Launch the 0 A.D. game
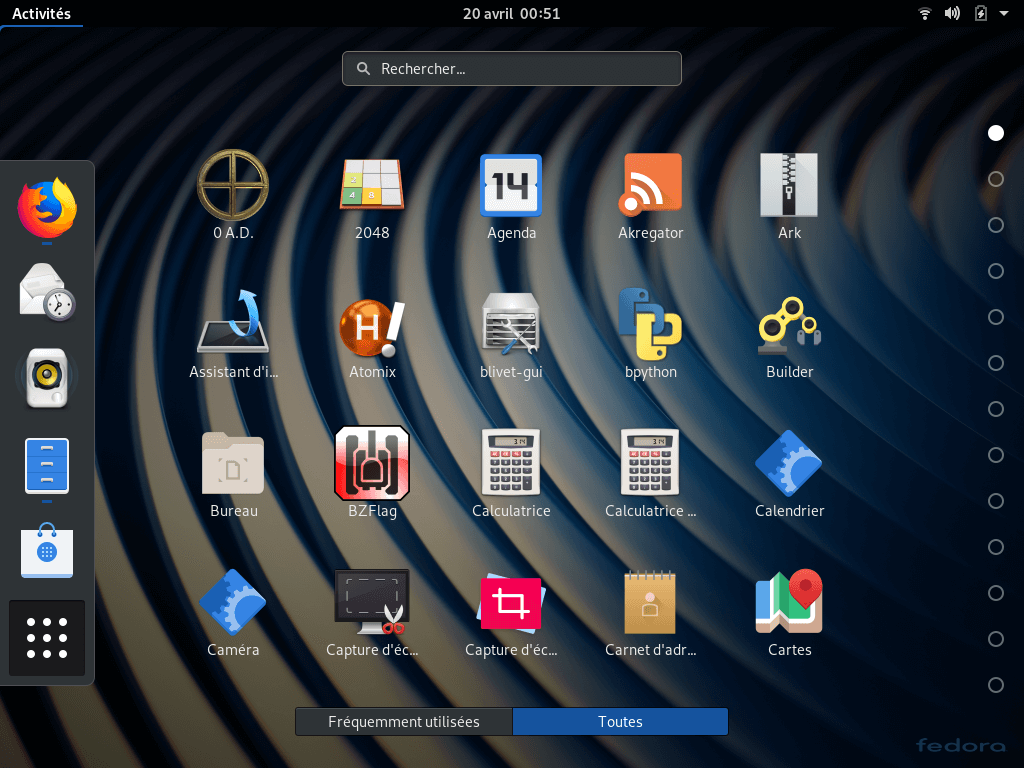 pyautogui.click(x=233, y=186)
